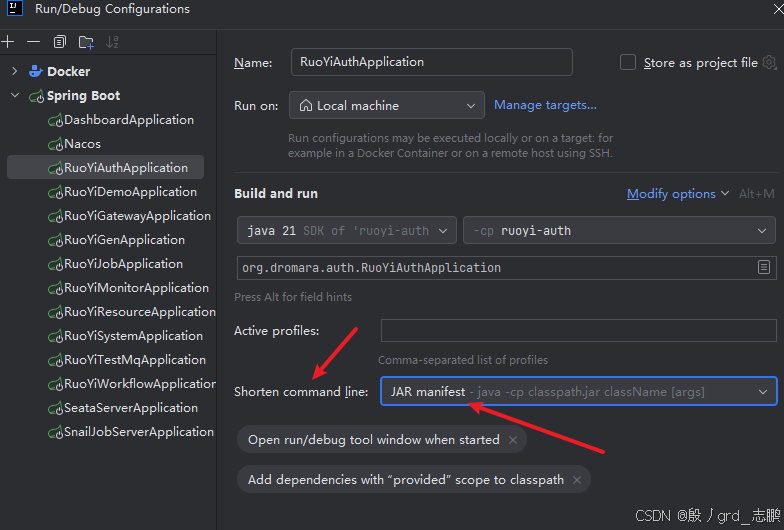
Task: Click the IntelliJ IDEA logo in title bar
Action: [x=15, y=8]
